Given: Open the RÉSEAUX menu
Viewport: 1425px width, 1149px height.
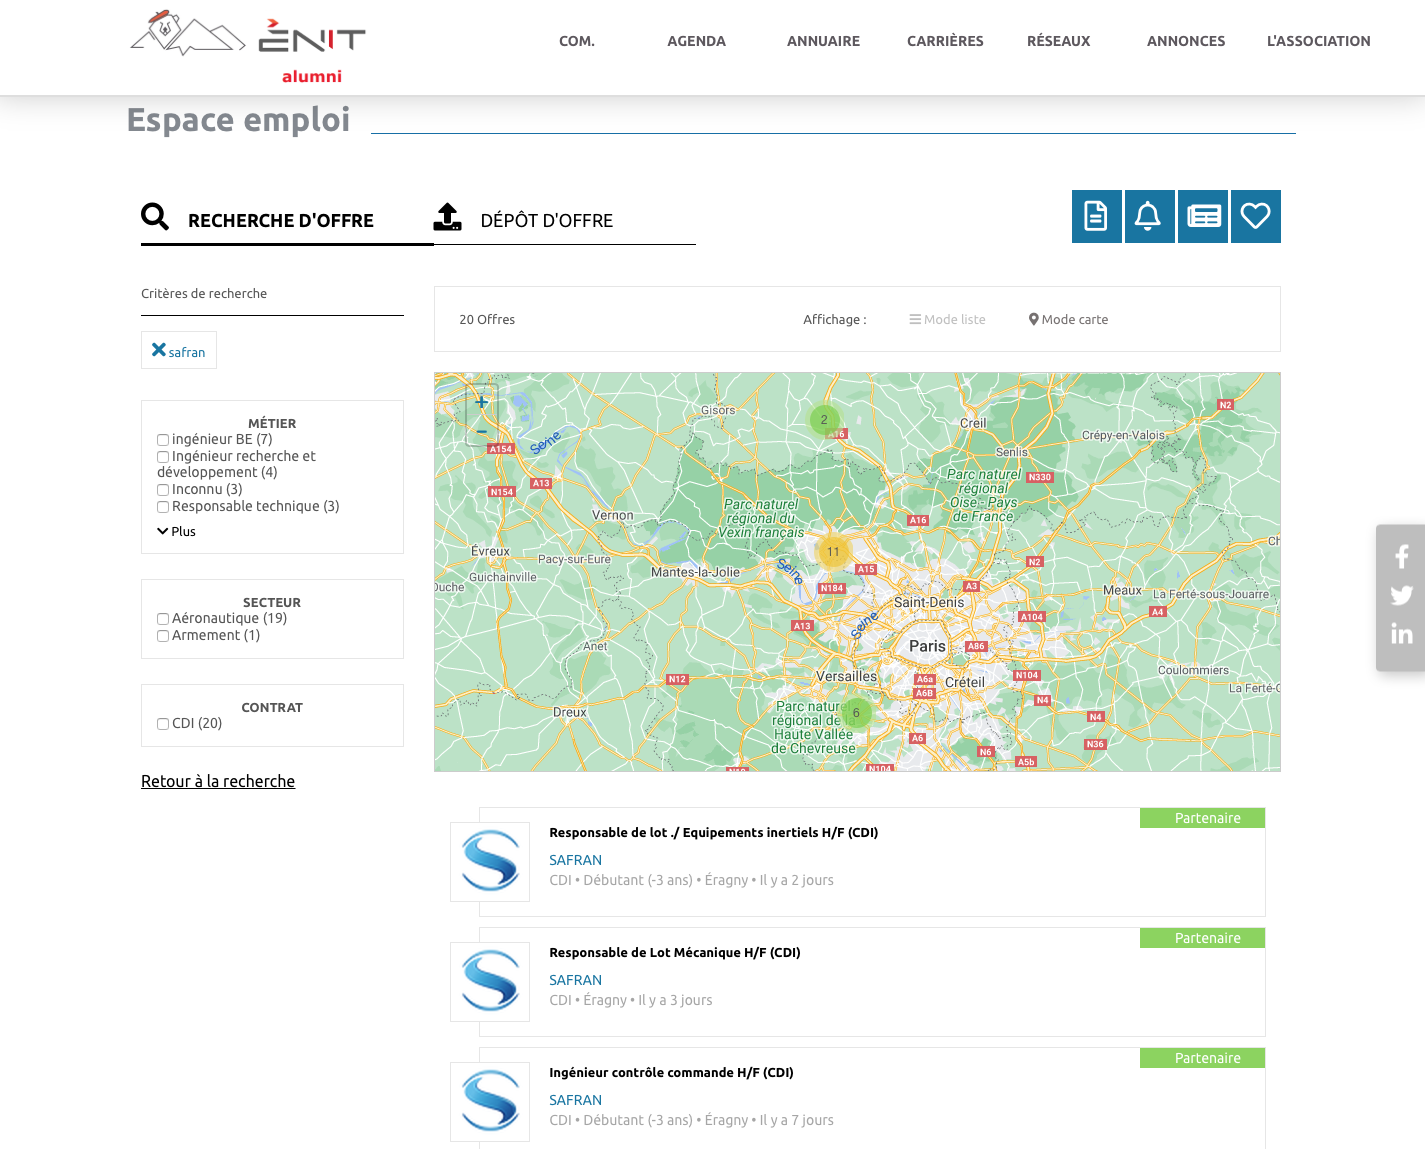Looking at the screenshot, I should [1059, 41].
